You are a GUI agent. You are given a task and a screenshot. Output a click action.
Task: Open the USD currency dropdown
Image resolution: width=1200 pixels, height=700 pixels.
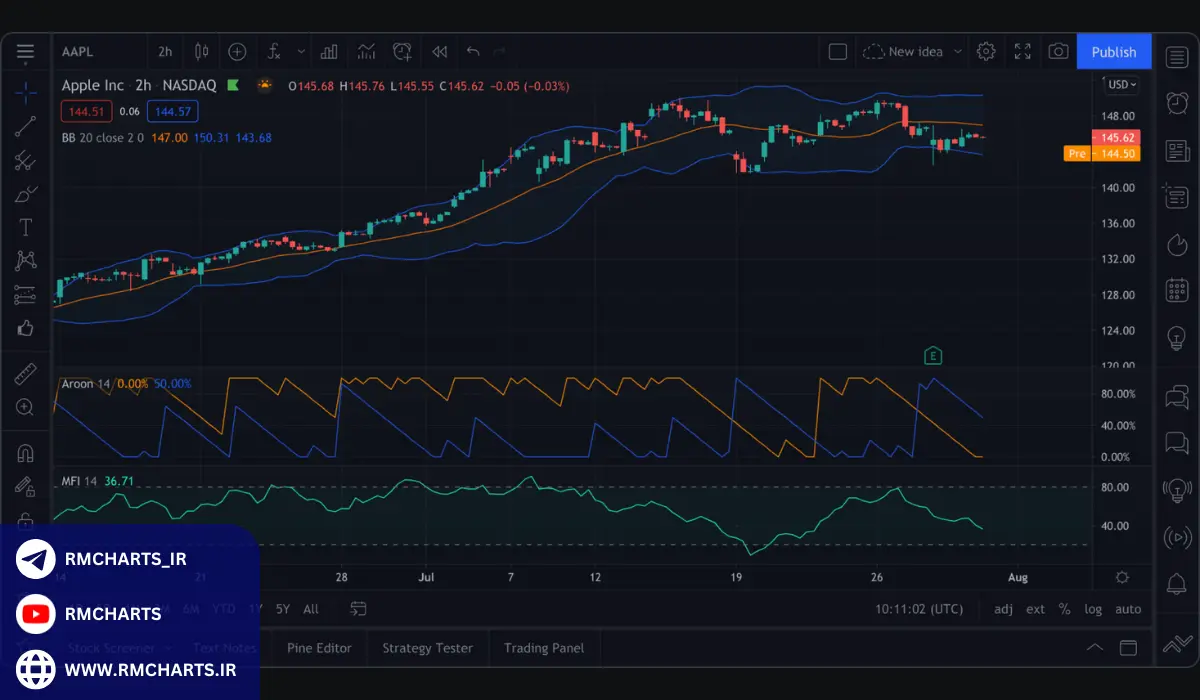tap(1121, 85)
